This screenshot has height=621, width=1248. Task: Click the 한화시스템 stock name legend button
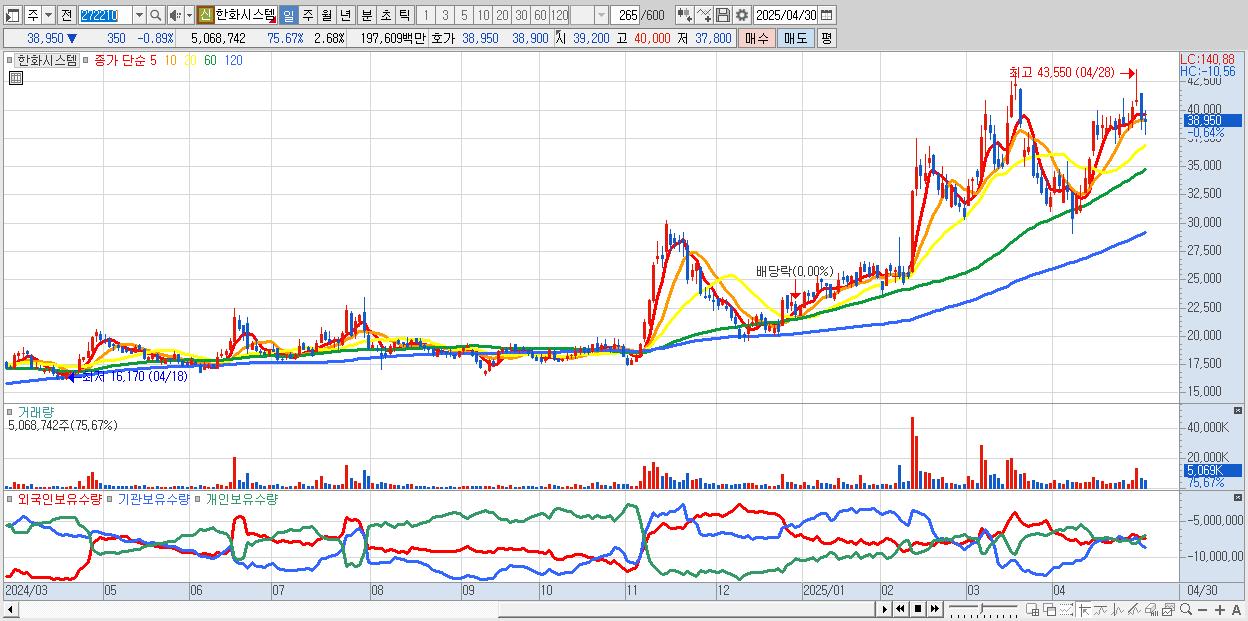pyautogui.click(x=48, y=60)
